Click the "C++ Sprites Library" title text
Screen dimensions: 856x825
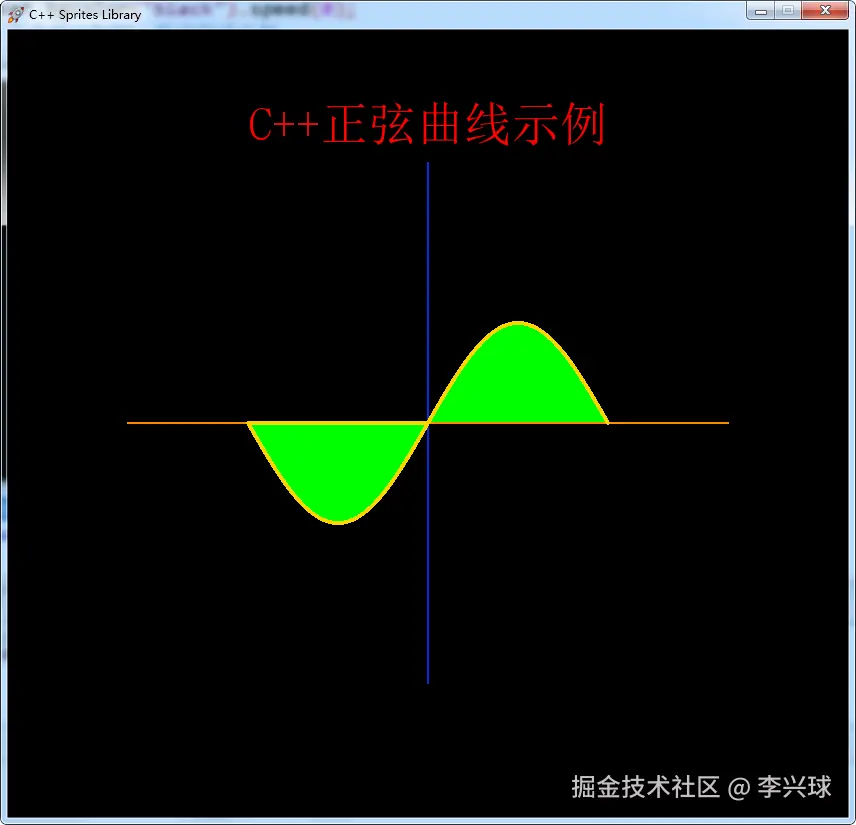(85, 15)
